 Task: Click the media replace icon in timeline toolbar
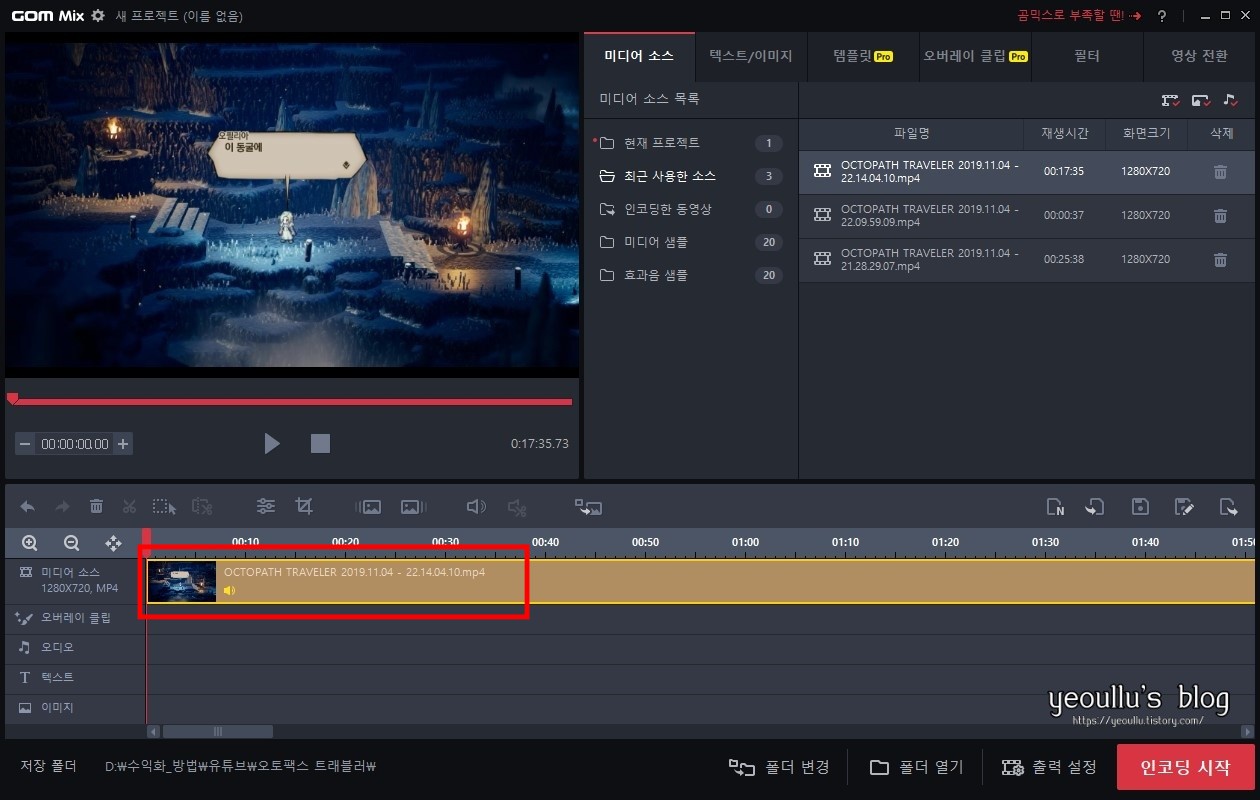[588, 507]
